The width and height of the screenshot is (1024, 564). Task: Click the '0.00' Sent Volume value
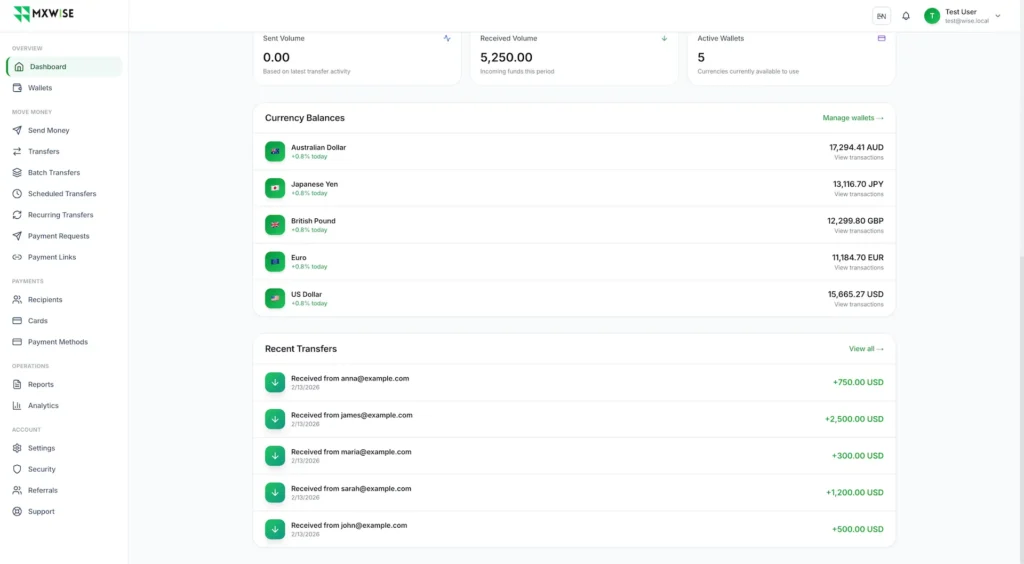point(276,57)
